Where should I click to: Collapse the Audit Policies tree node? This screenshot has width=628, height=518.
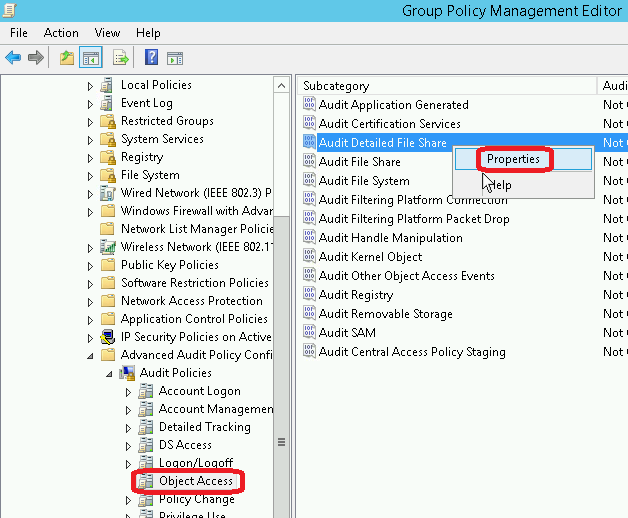coord(109,373)
